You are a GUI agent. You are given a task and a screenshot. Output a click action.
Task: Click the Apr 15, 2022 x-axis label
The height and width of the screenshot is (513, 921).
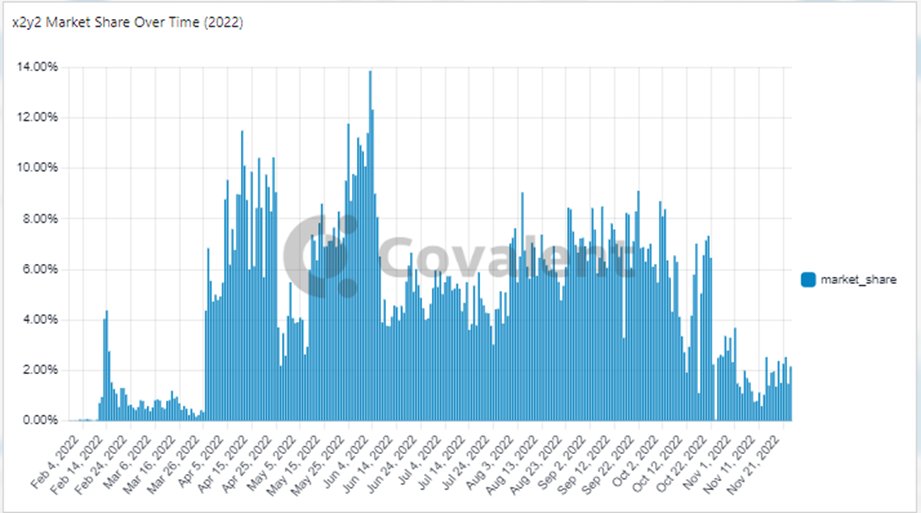tap(223, 464)
